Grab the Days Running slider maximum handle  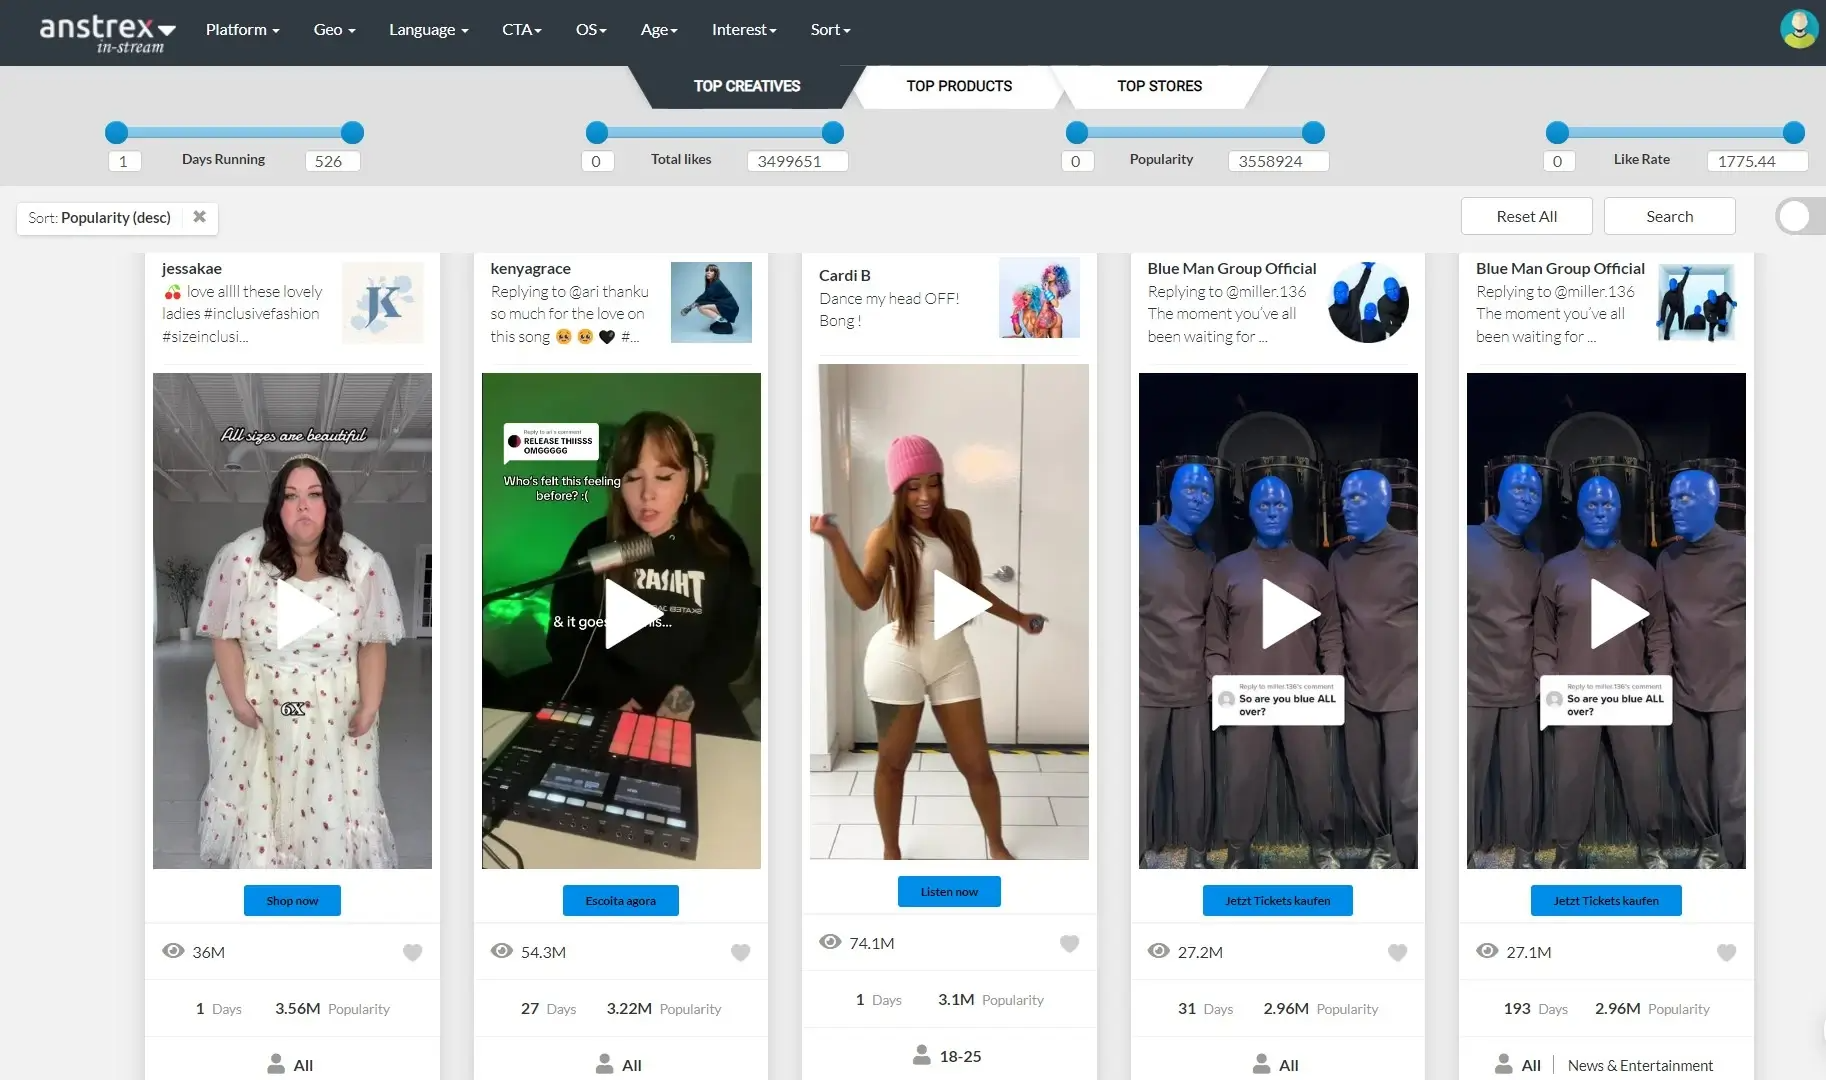click(x=352, y=132)
